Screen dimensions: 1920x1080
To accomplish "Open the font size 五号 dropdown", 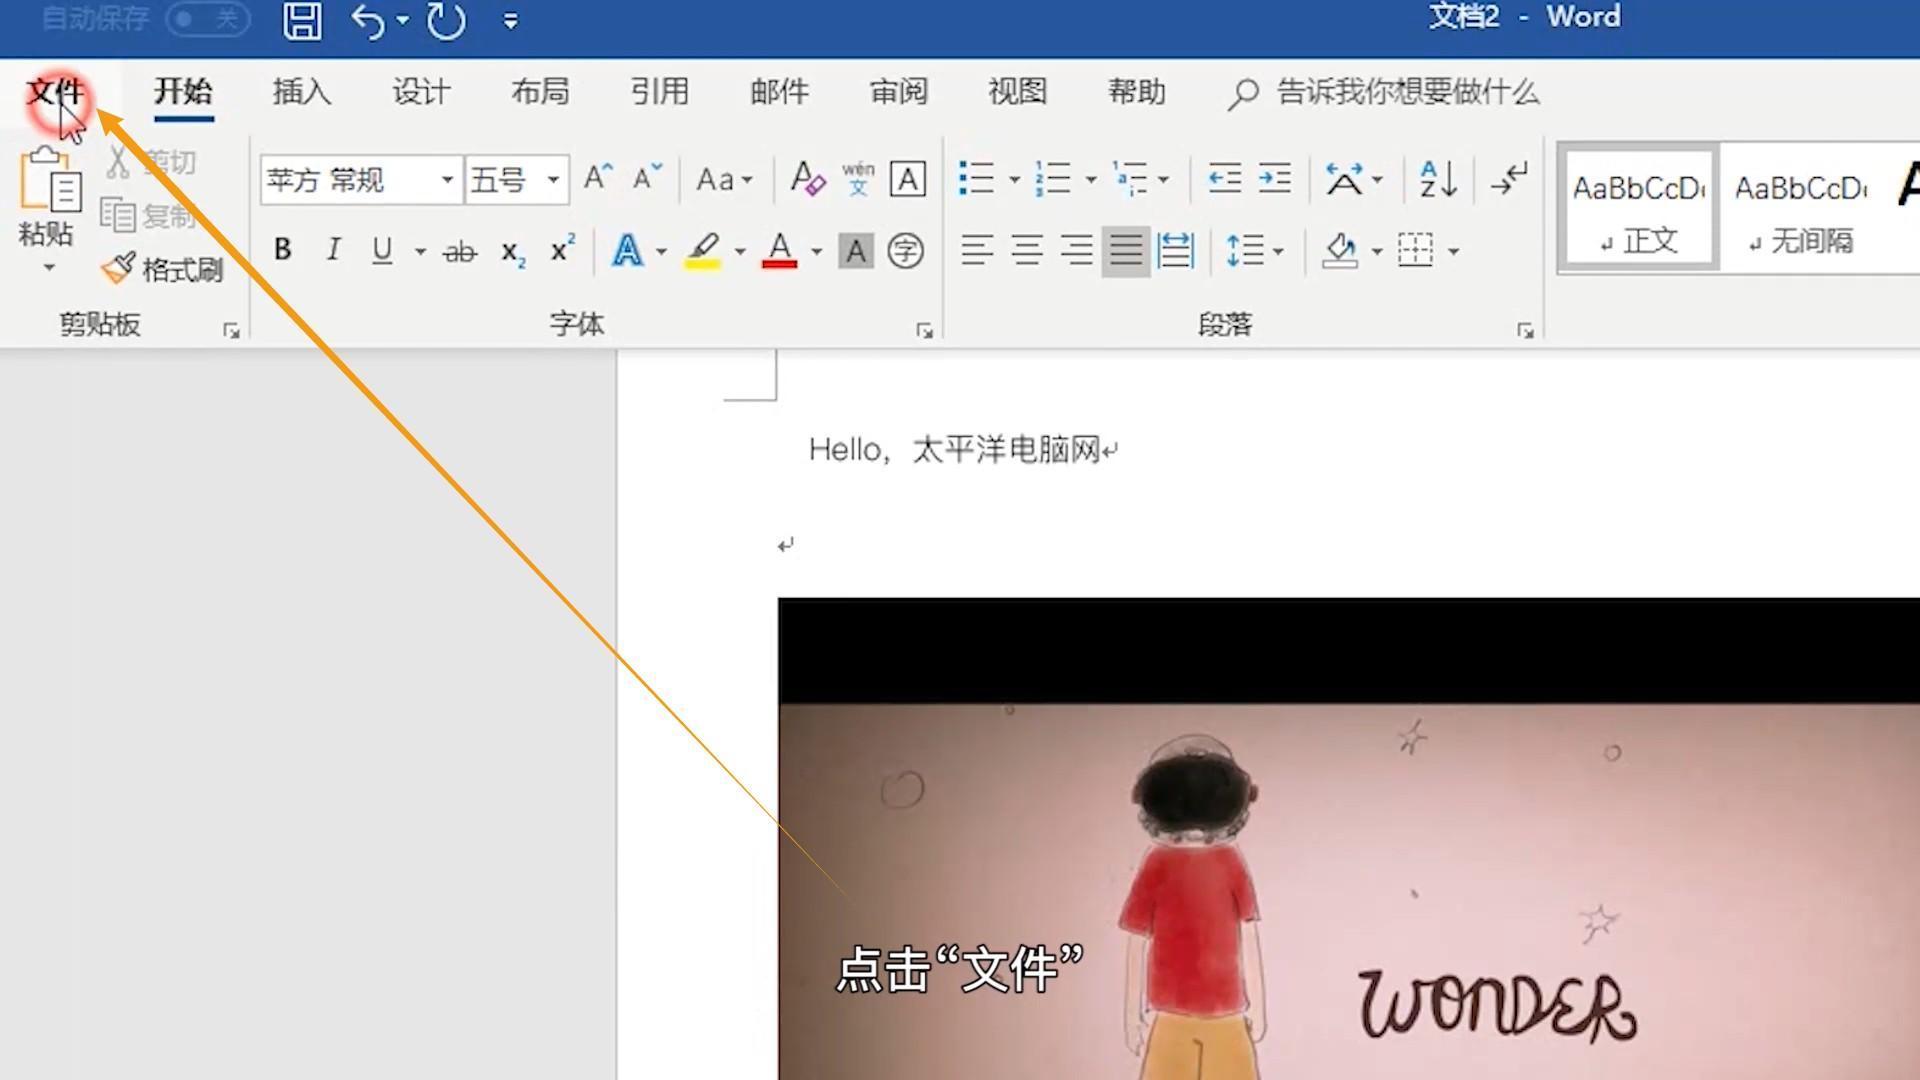I will click(x=552, y=180).
